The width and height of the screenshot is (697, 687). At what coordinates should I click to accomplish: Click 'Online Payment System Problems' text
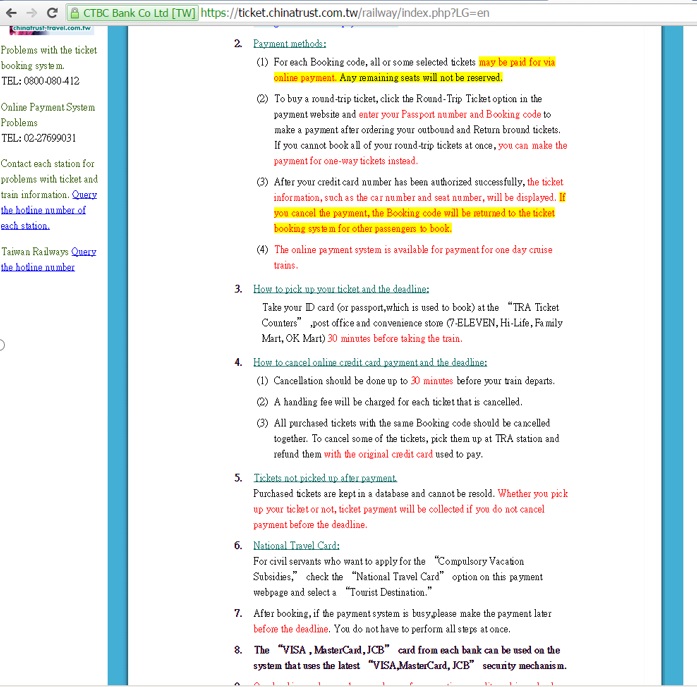tap(48, 115)
